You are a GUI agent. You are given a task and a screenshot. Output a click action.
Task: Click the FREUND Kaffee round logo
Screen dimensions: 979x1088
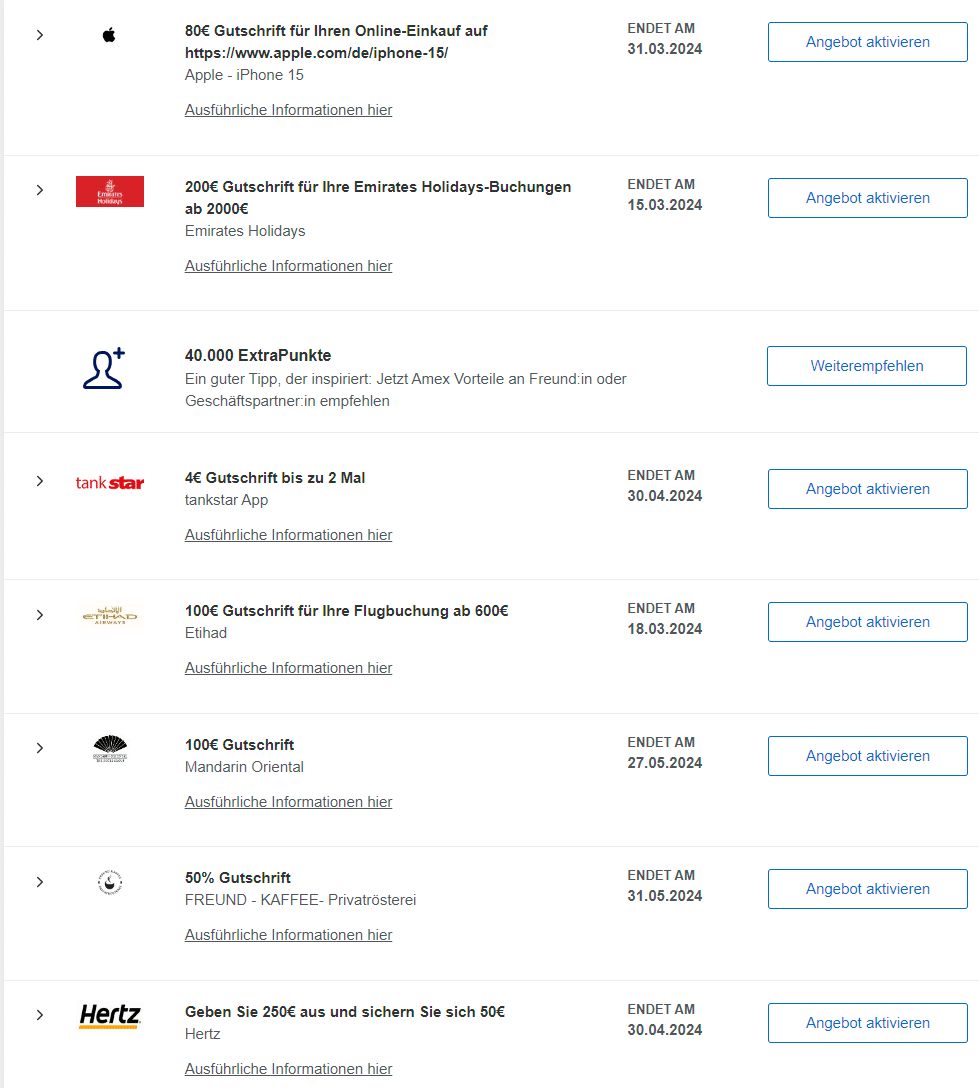click(x=110, y=883)
